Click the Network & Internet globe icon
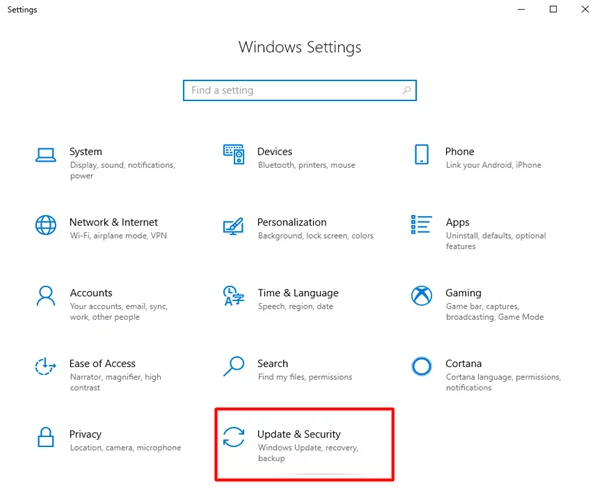The width and height of the screenshot is (600, 503). tap(45, 224)
